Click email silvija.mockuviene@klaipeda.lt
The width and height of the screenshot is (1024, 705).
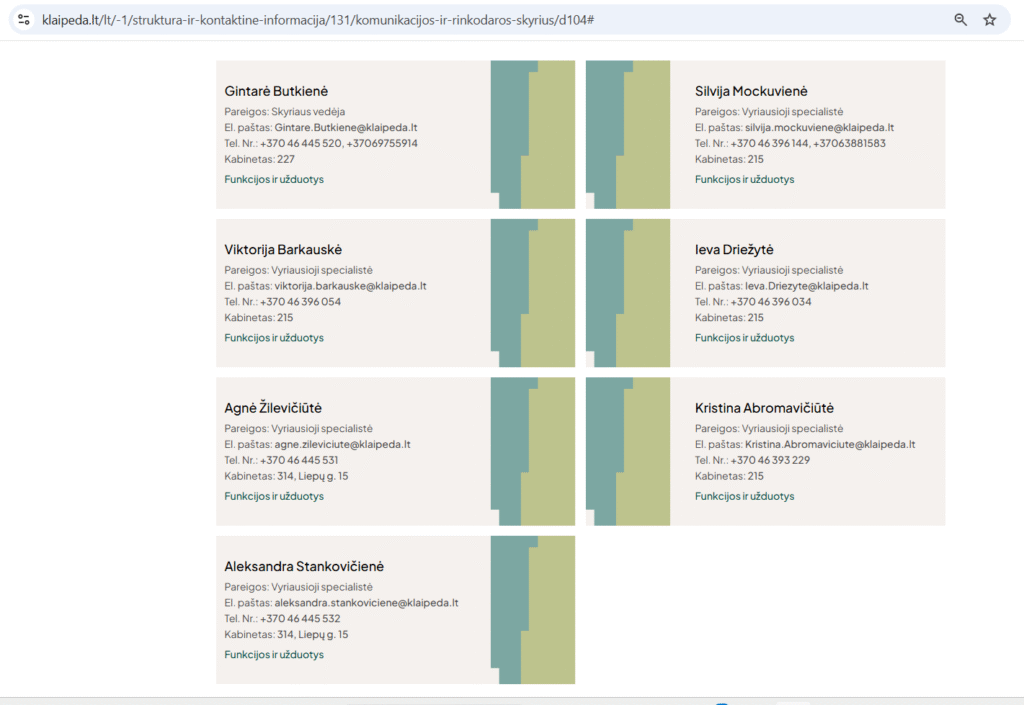tap(819, 128)
